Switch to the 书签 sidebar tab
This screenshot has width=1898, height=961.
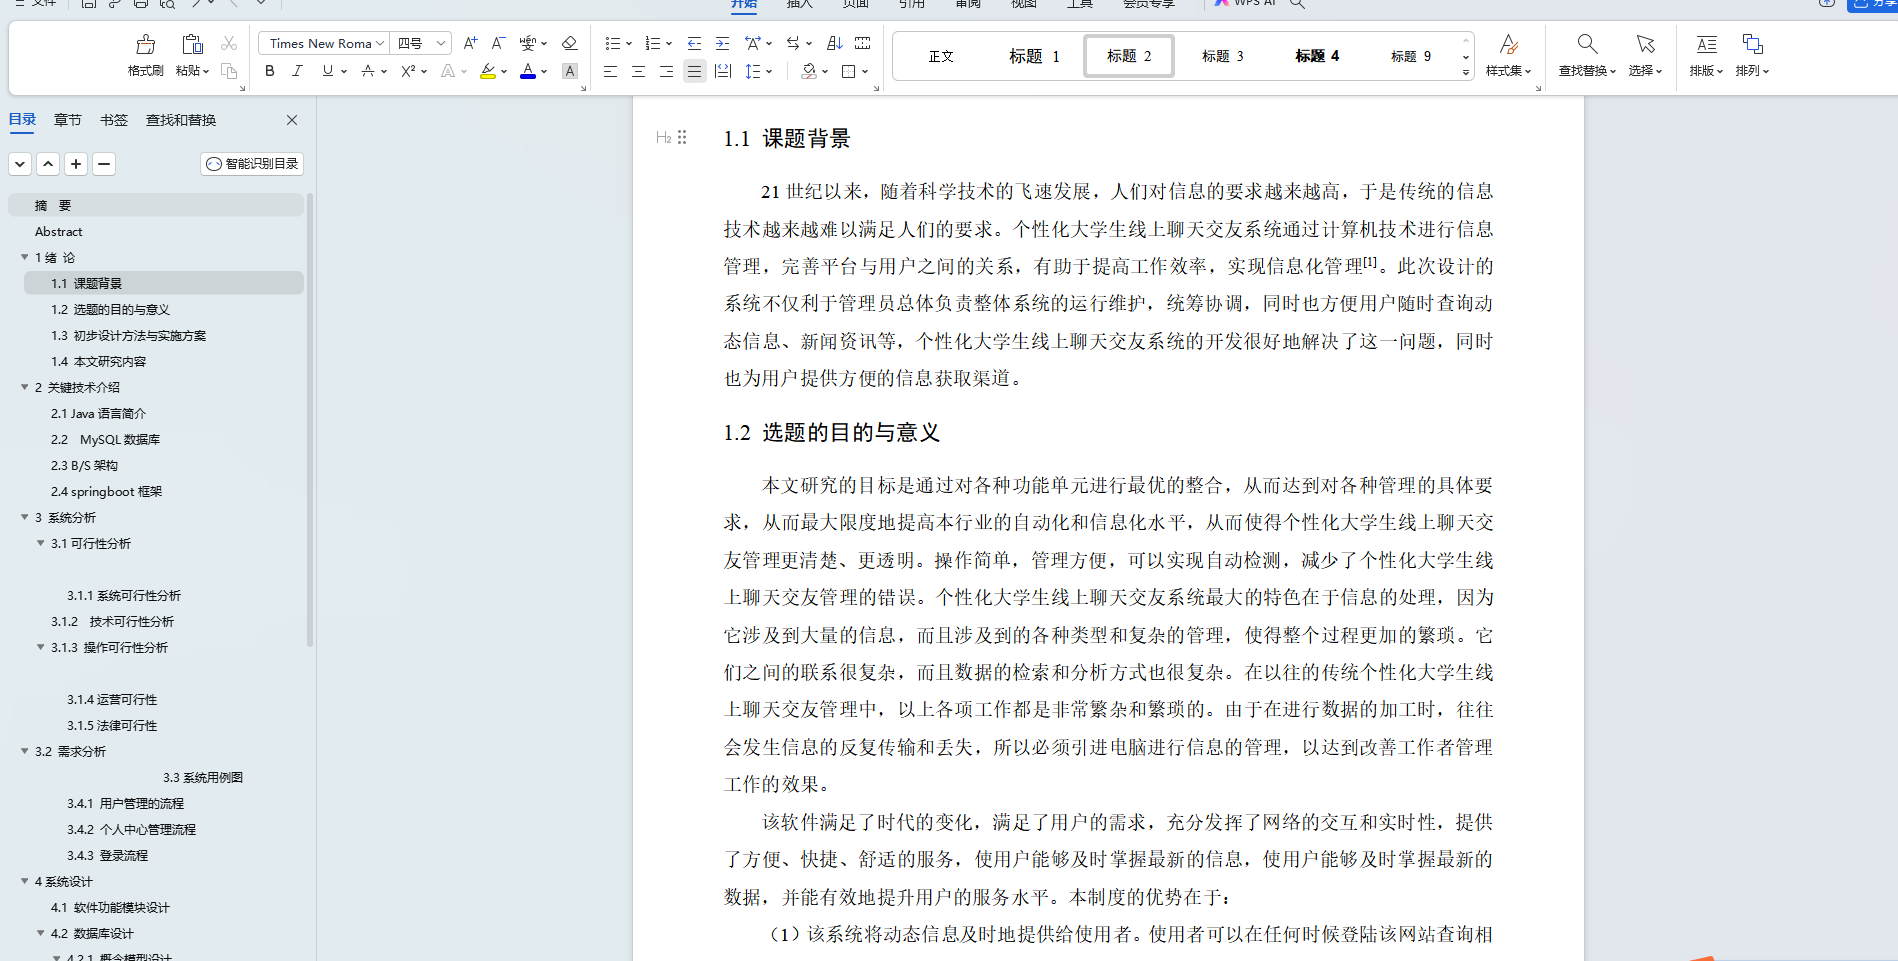[x=113, y=119]
